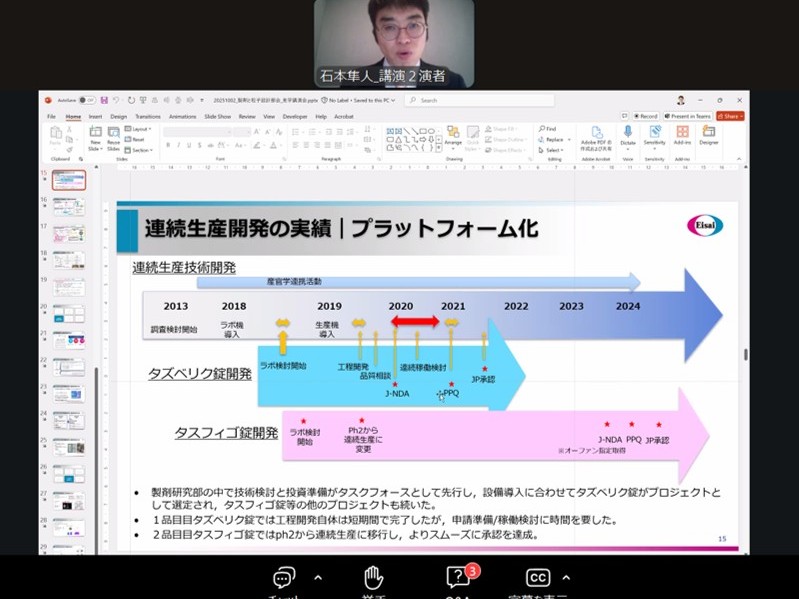Open the Select dropdown in Editing group
799x599 pixels.
pos(553,150)
